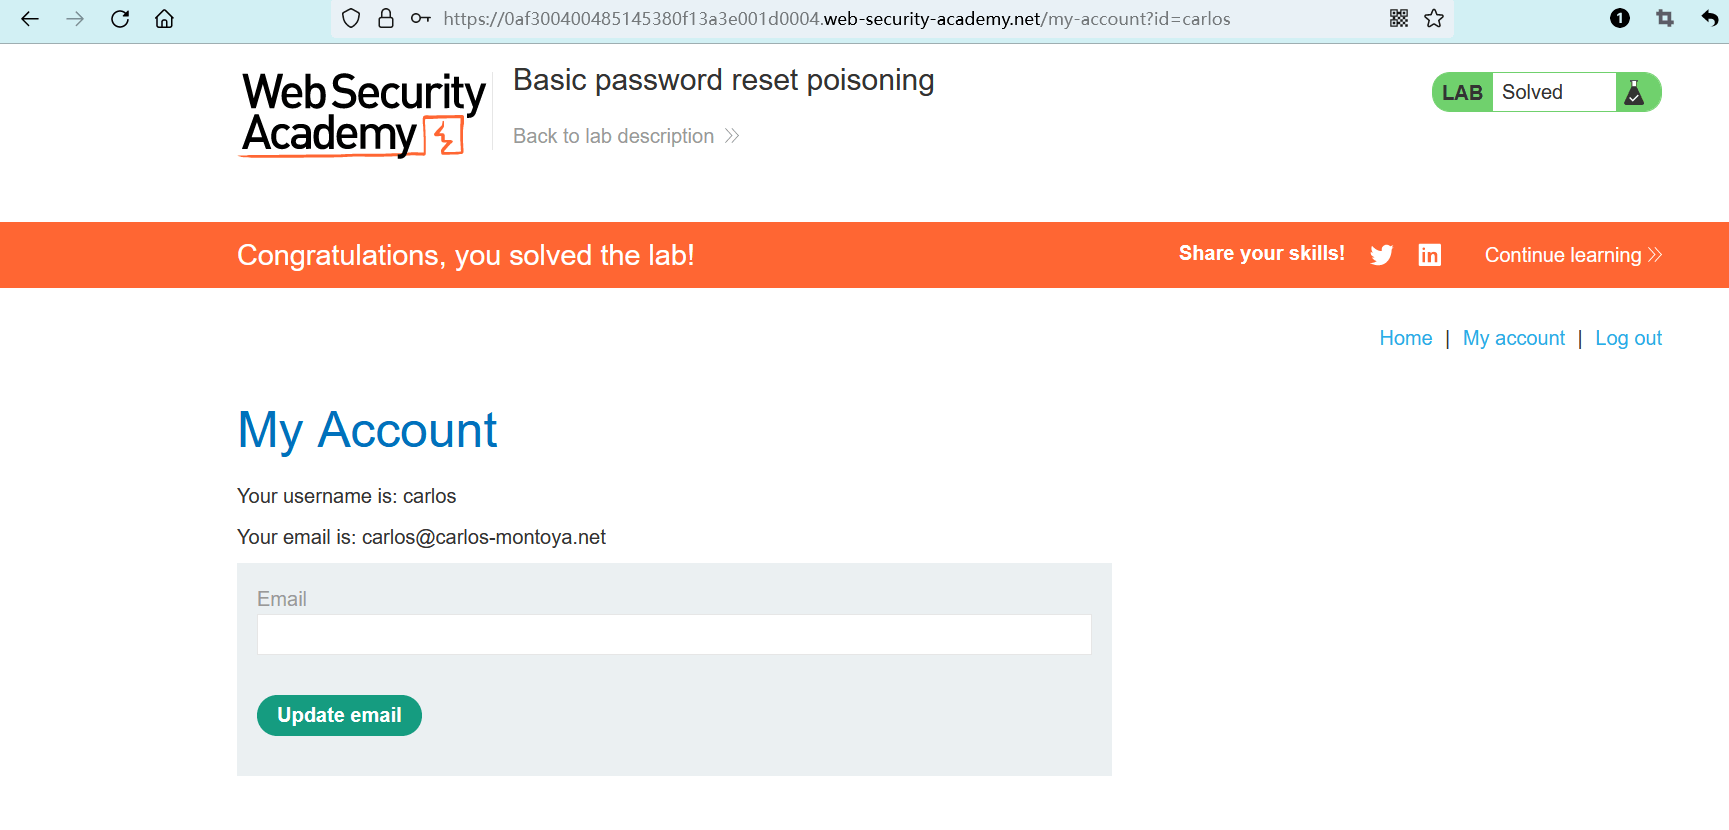The height and width of the screenshot is (830, 1729).
Task: Go to browser home page icon
Action: tap(165, 19)
